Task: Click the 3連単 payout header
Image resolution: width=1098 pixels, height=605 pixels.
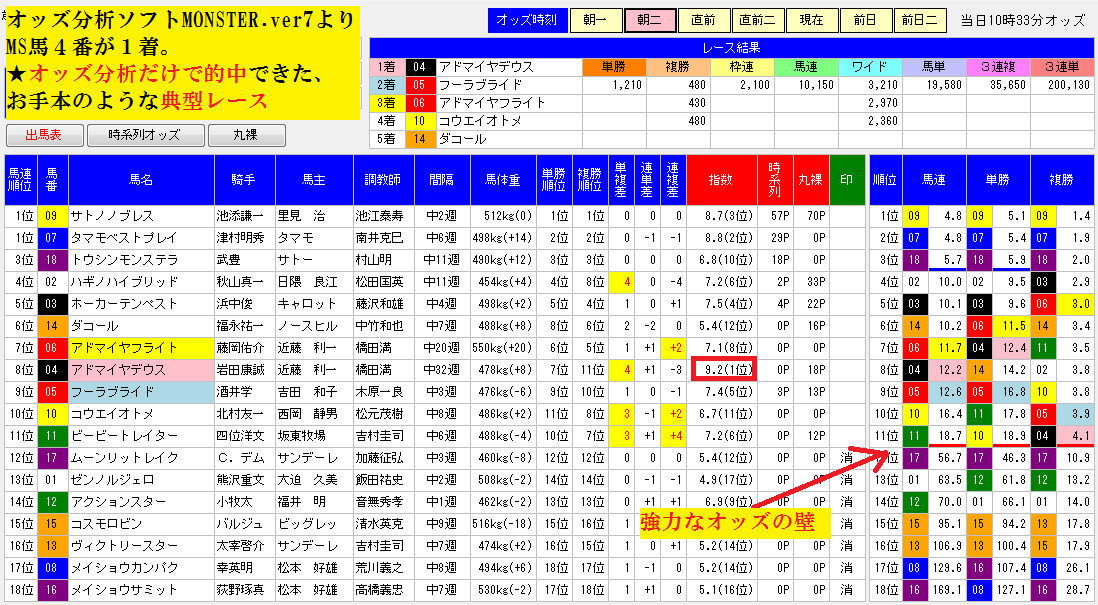Action: [1062, 67]
